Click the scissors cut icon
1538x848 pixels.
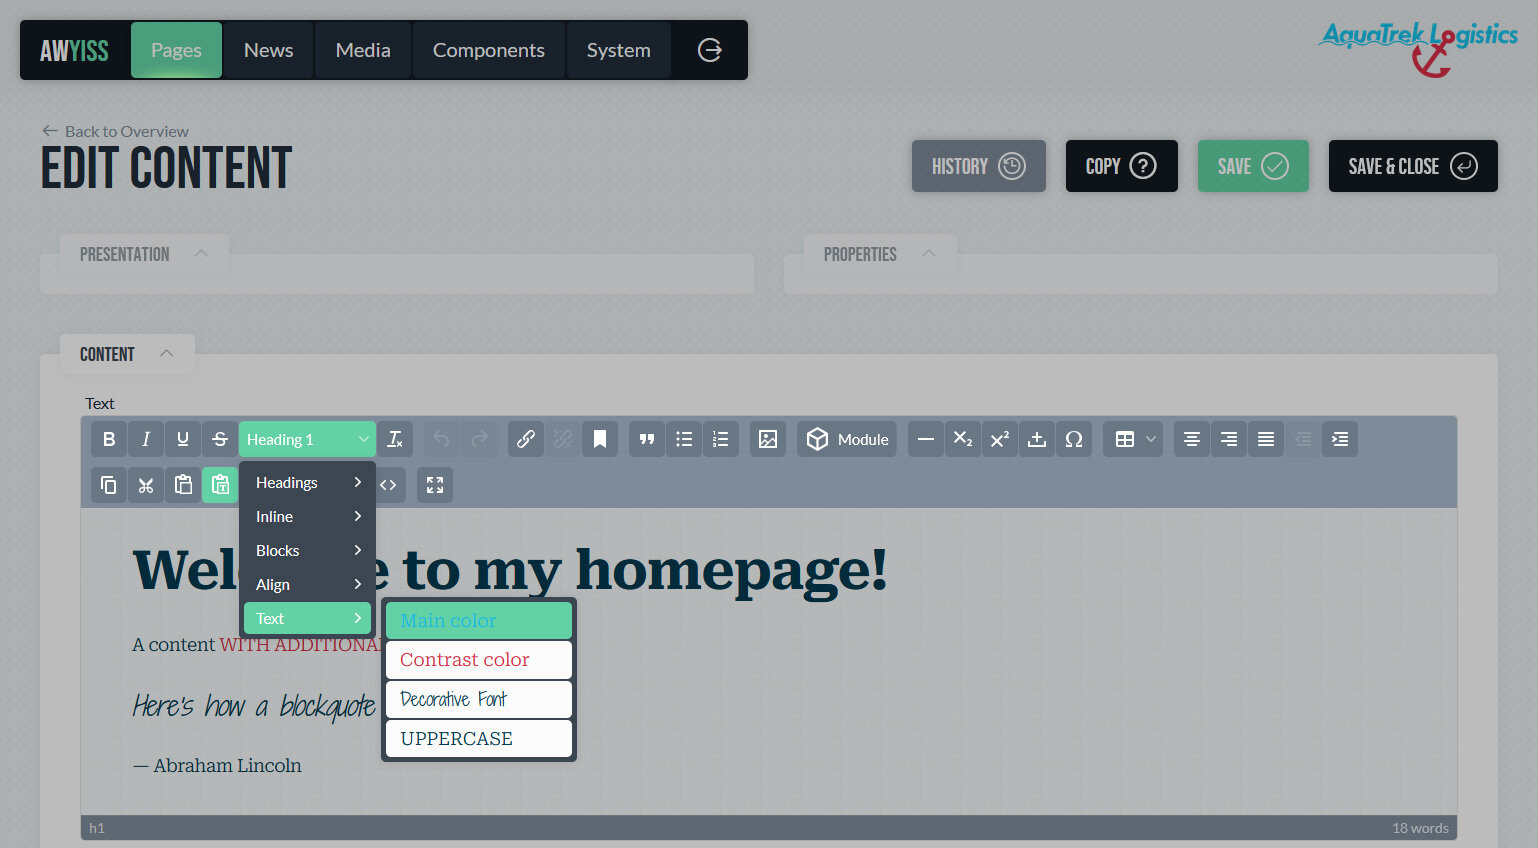(x=146, y=485)
